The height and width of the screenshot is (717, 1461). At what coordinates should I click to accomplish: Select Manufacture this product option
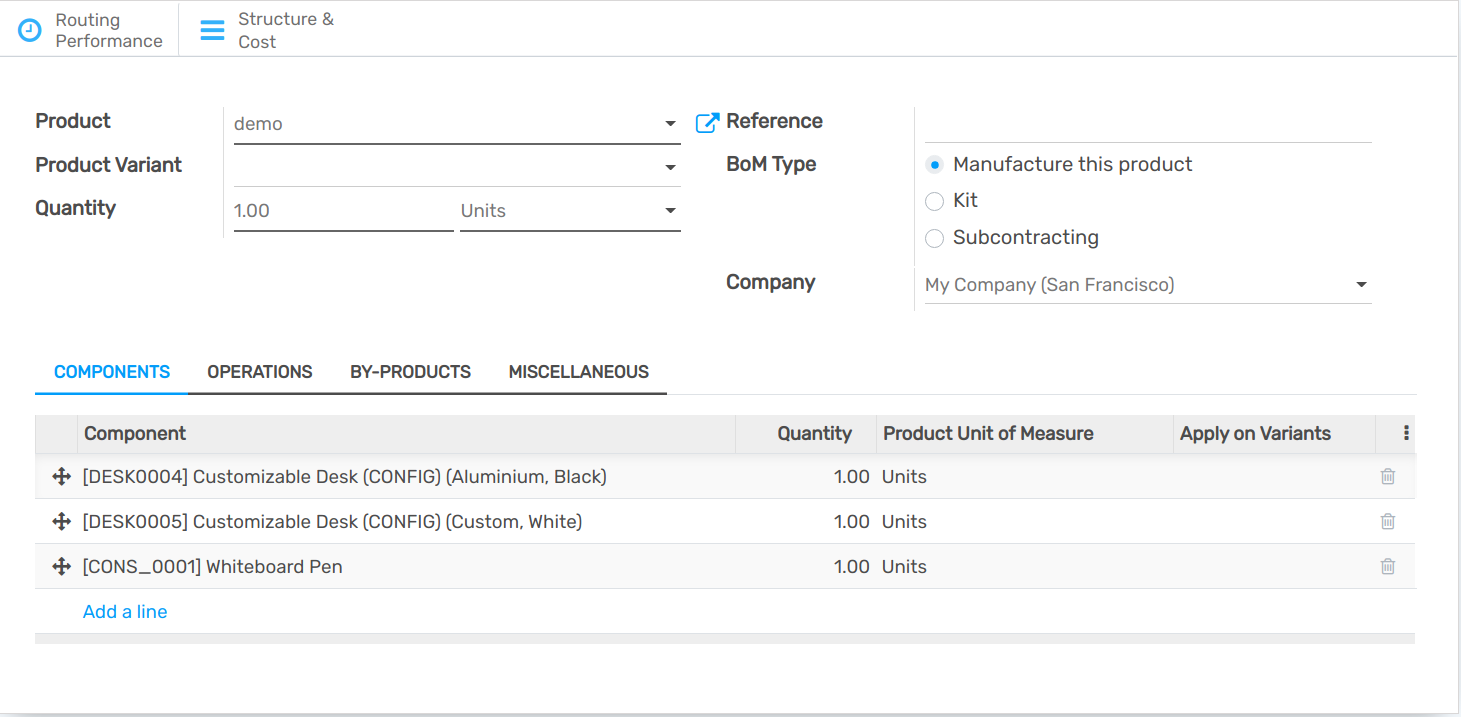[934, 165]
